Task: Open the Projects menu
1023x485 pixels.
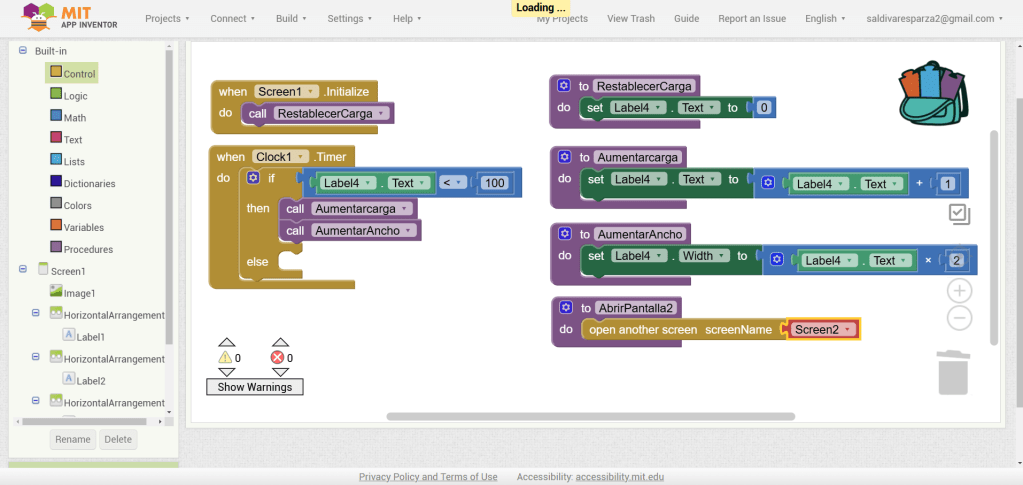Action: click(167, 18)
